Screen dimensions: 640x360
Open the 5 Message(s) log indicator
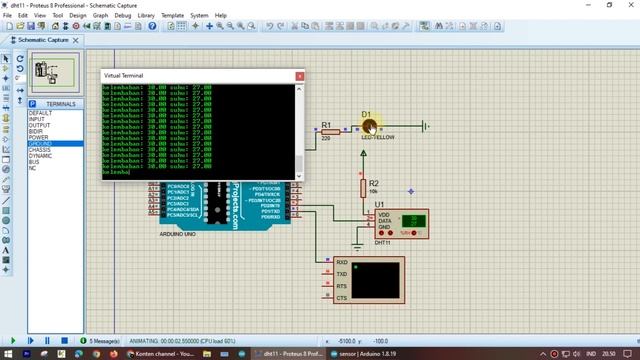(x=100, y=341)
